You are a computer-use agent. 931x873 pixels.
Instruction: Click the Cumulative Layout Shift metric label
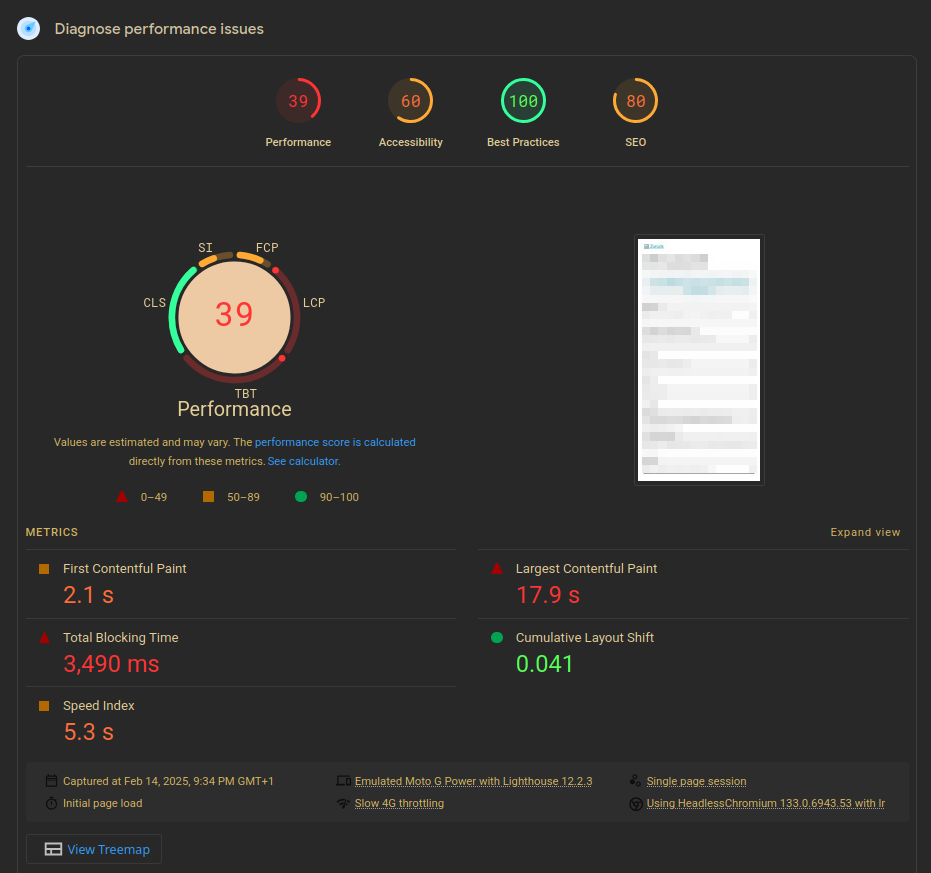(x=585, y=638)
